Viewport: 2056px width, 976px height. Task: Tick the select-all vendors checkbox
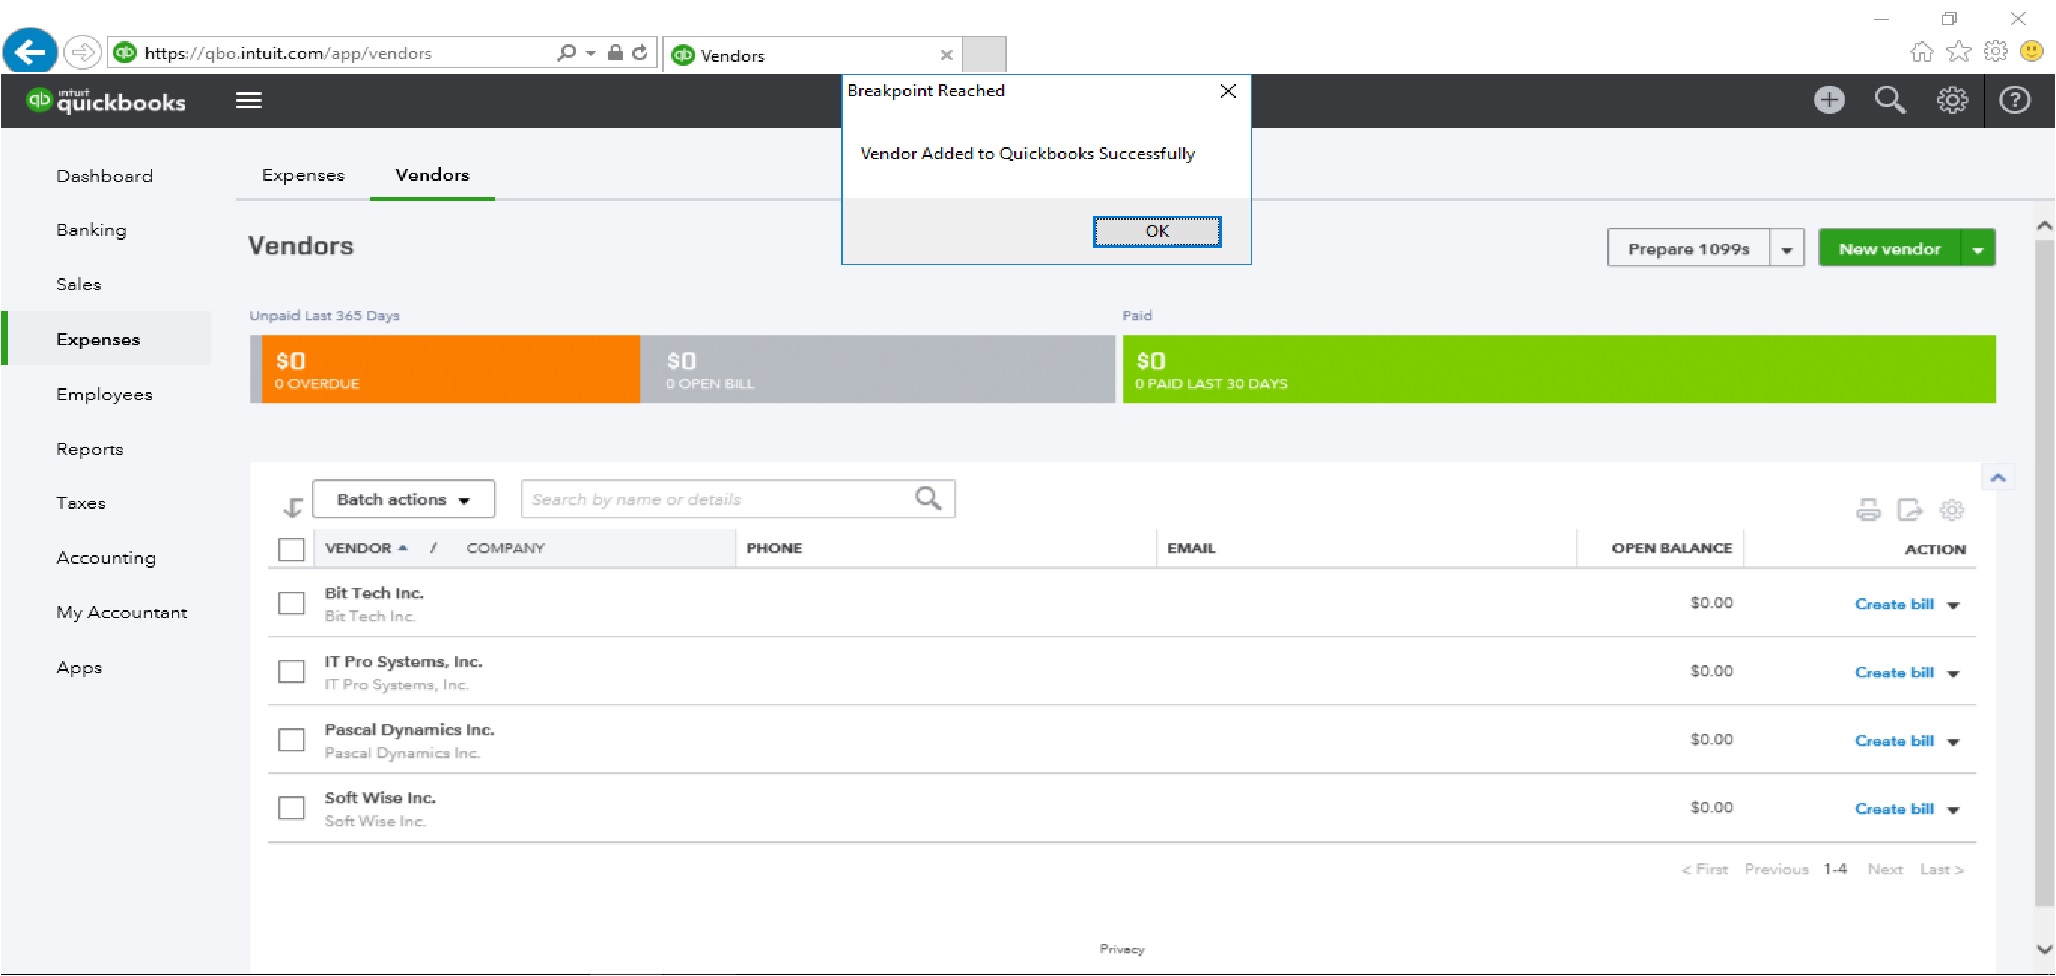point(291,549)
